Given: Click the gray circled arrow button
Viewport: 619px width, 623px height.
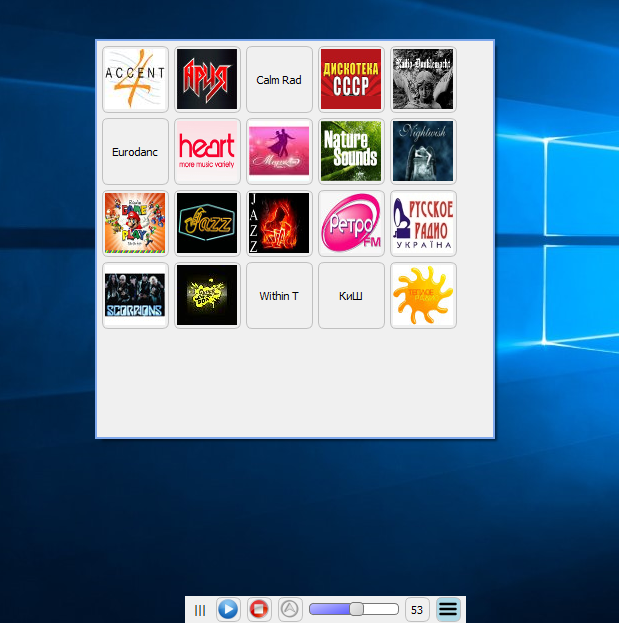Looking at the screenshot, I should point(290,609).
